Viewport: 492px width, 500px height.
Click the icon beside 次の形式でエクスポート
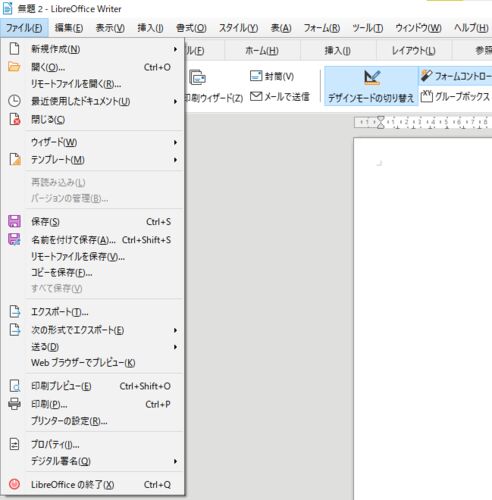coord(14,330)
